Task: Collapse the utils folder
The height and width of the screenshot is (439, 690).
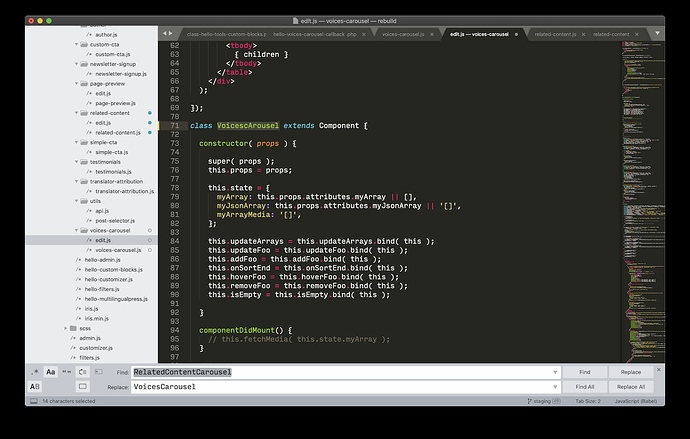Action: click(x=77, y=201)
